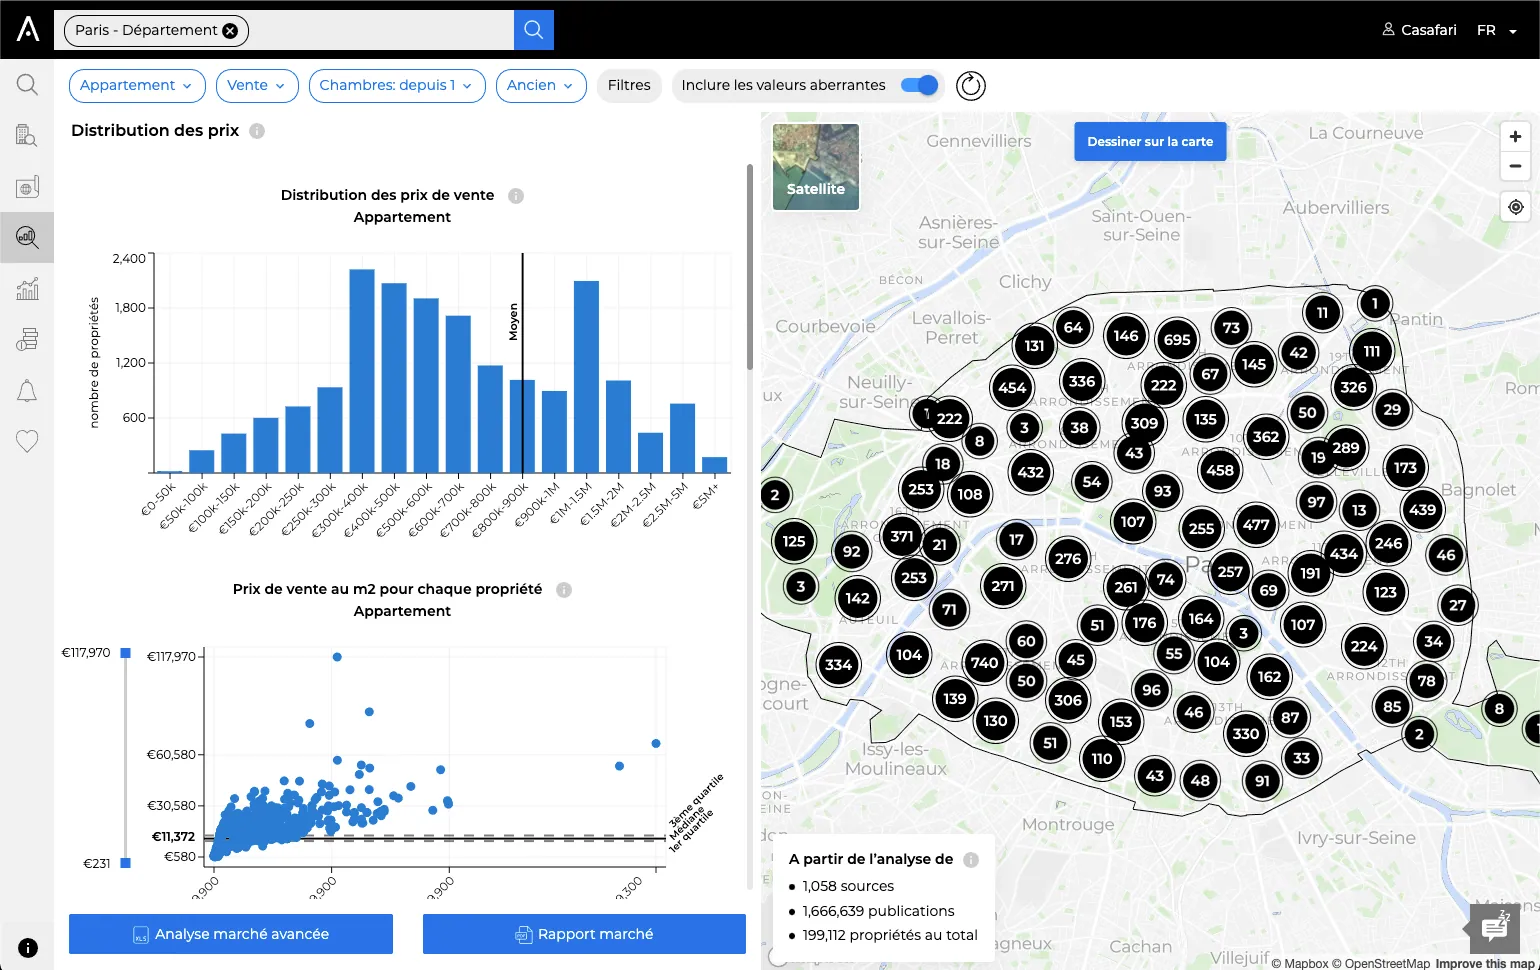
Task: Open favorites heart icon in sidebar
Action: pos(27,441)
